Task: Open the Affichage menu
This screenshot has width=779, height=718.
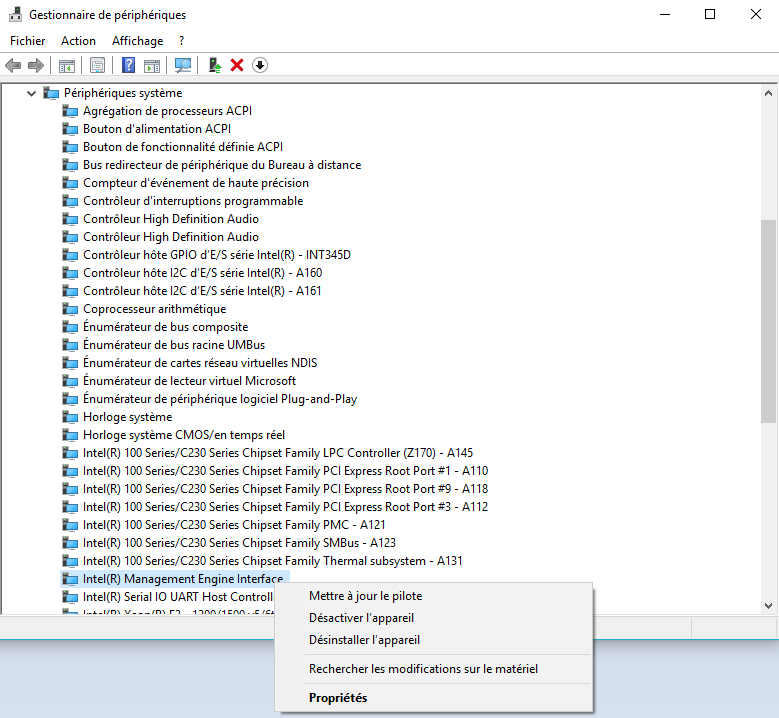Action: [x=138, y=41]
